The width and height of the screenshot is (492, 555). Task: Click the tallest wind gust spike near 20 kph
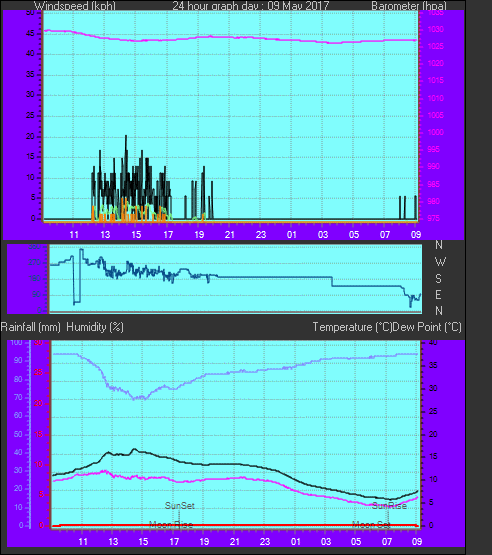point(126,137)
